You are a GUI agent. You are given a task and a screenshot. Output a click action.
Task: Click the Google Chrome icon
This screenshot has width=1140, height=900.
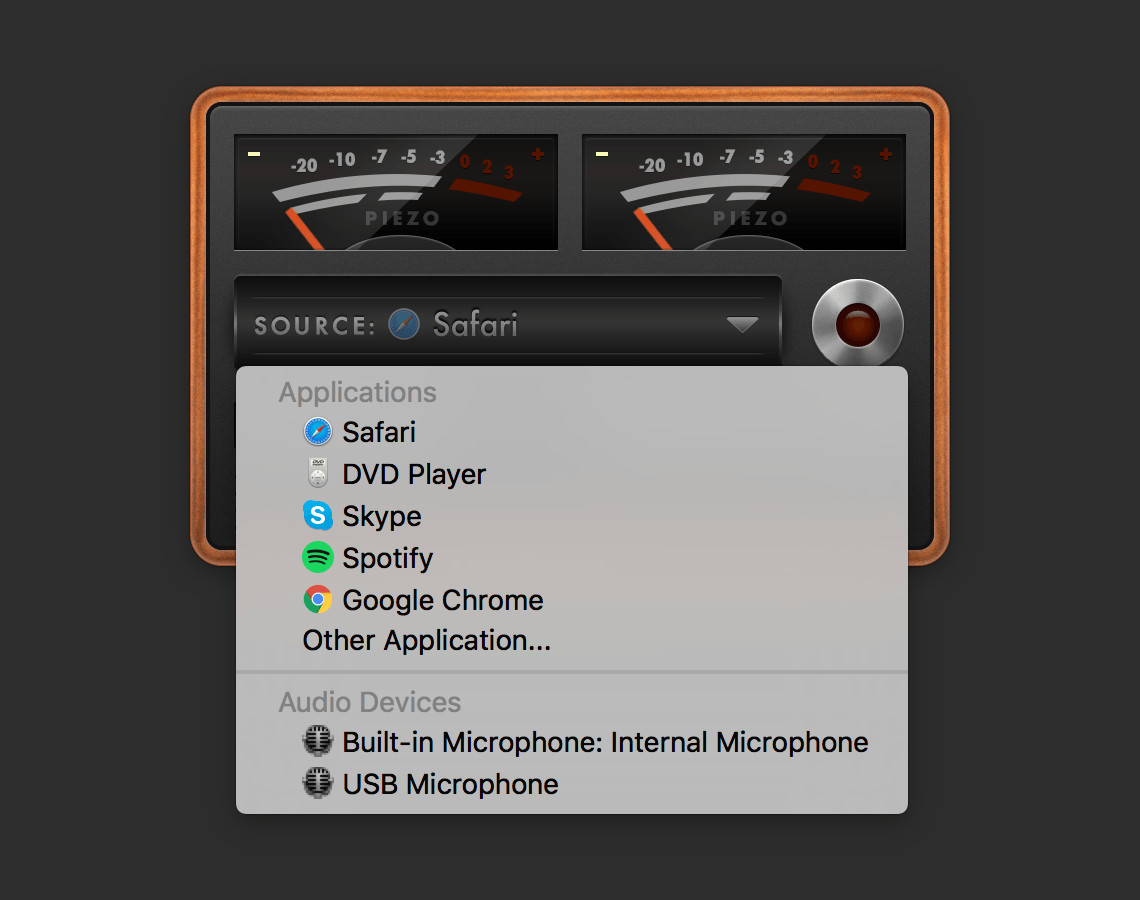pyautogui.click(x=318, y=600)
